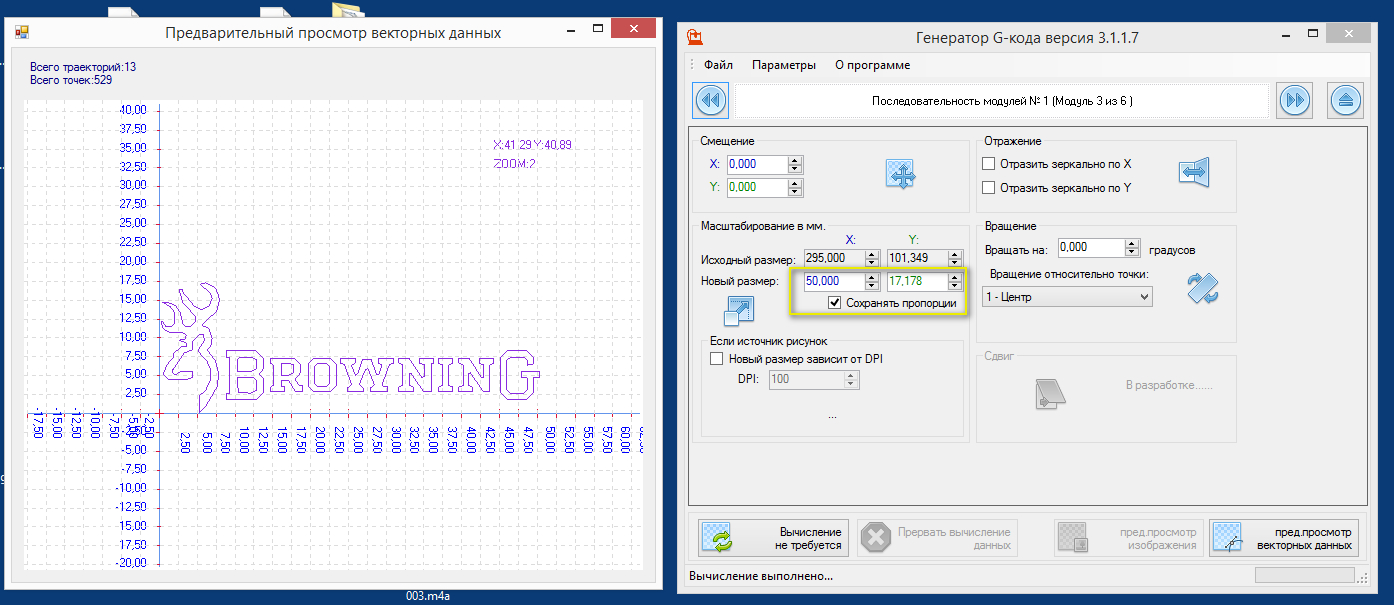Viewport: 1394px width, 605px height.
Task: Click ZOOM:2 label in preview window
Action: [515, 163]
